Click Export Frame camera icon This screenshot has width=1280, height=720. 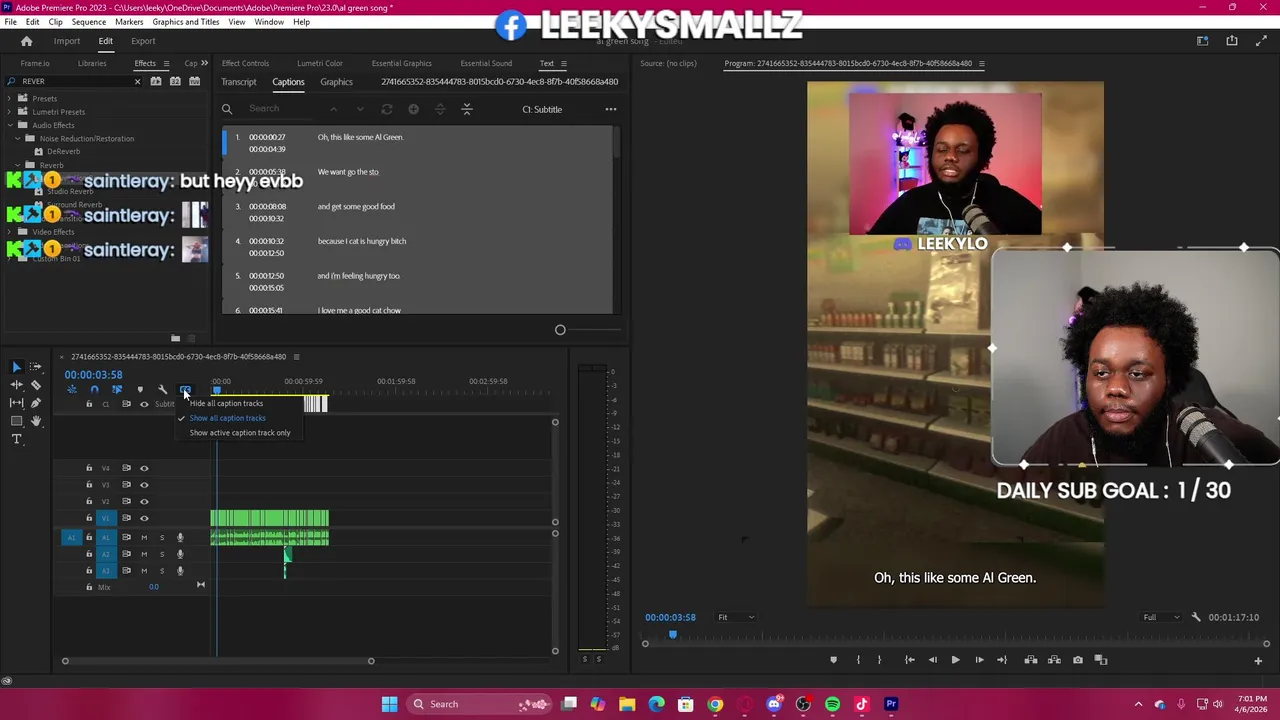coord(1078,660)
